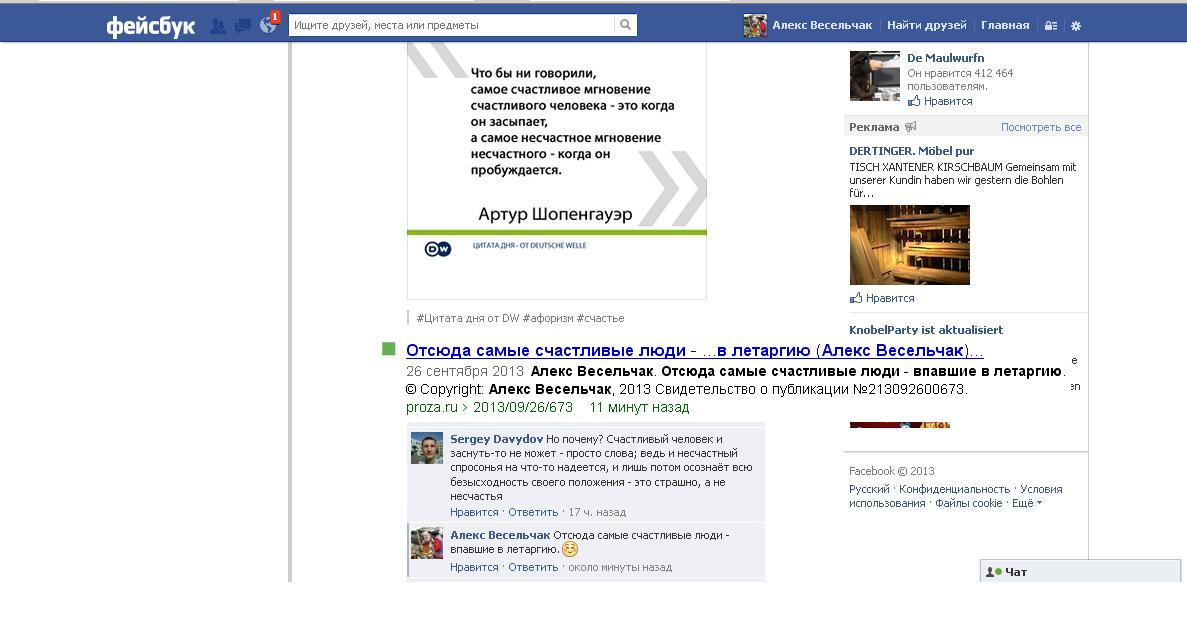Open the proza.ru article title link
Screen dimensions: 1187x618
point(694,351)
